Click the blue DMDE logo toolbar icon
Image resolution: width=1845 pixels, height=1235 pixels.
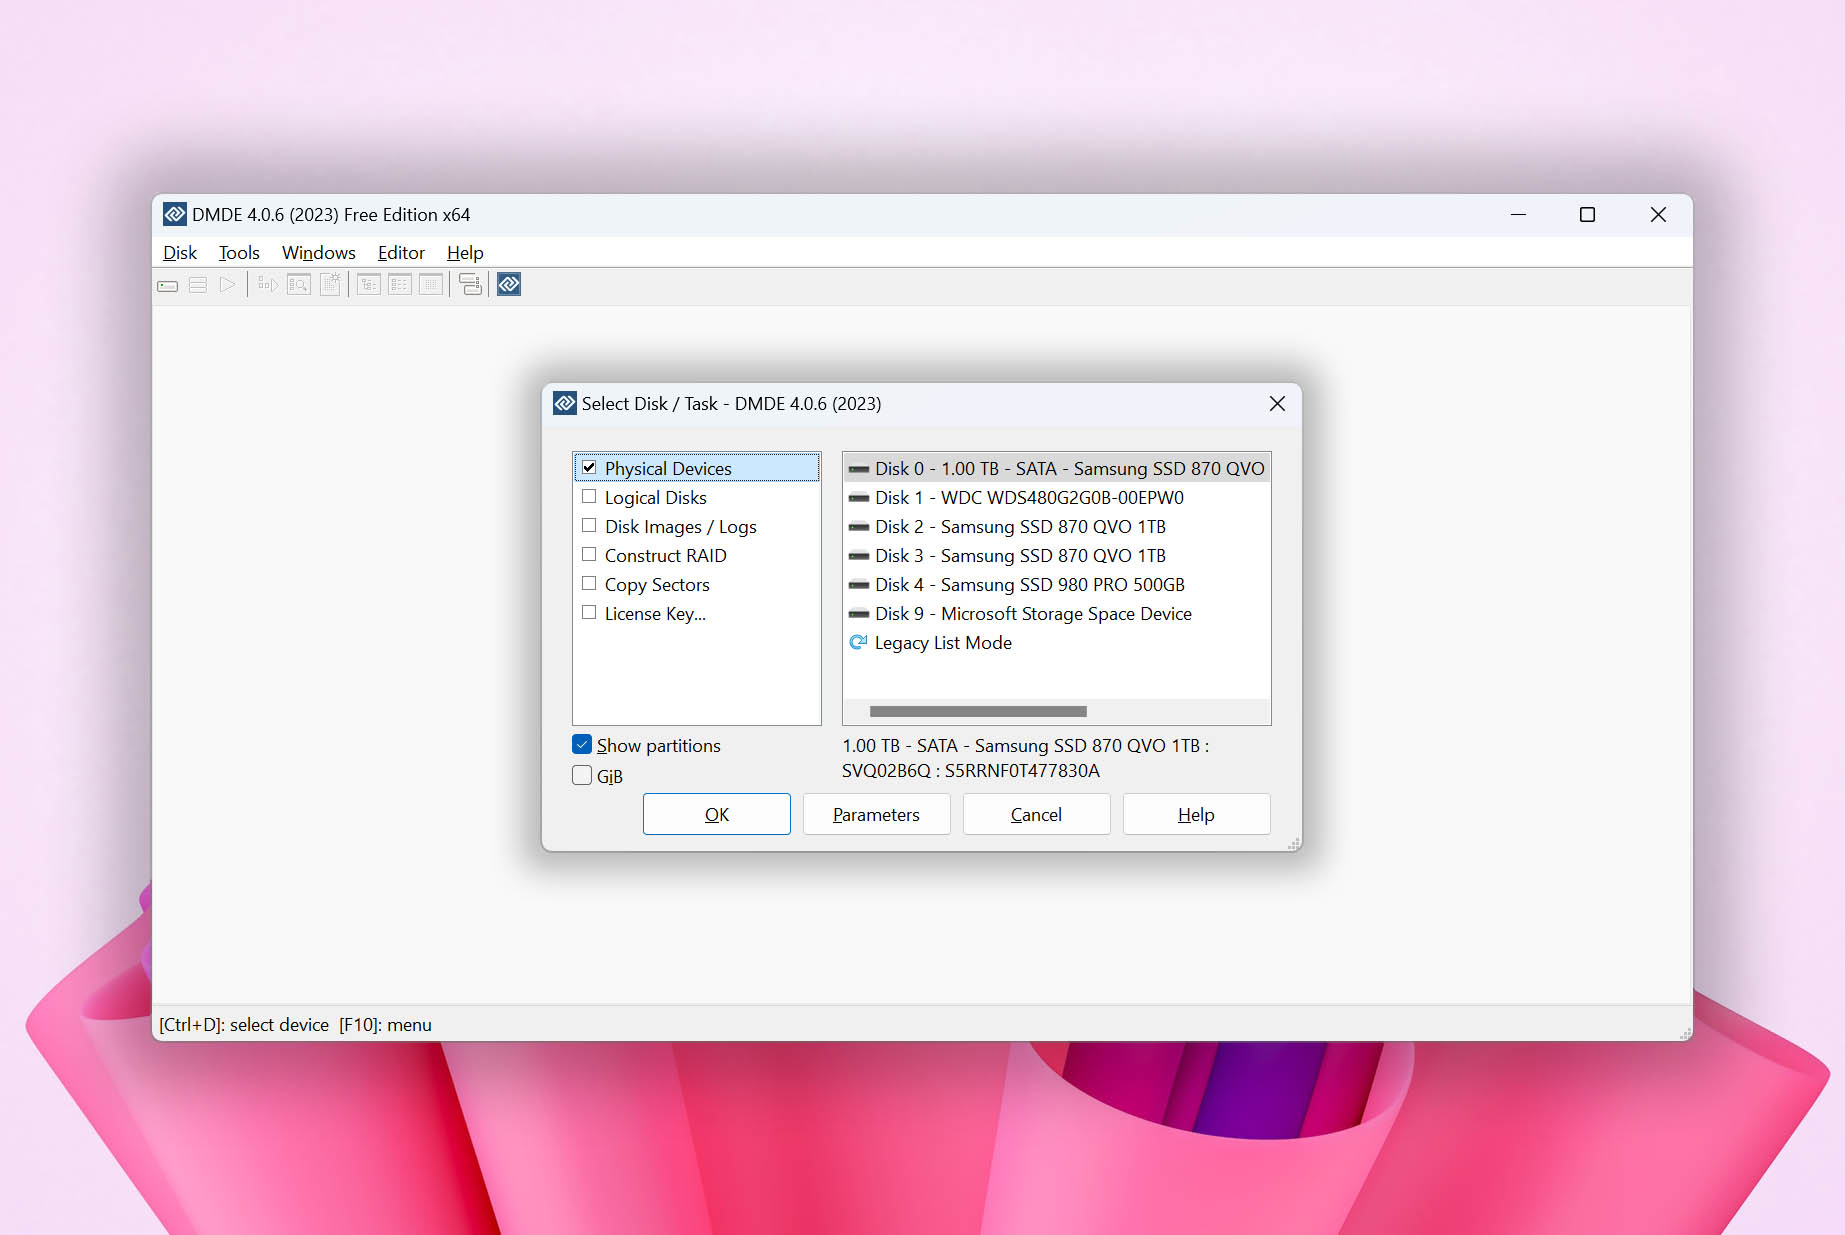(509, 285)
